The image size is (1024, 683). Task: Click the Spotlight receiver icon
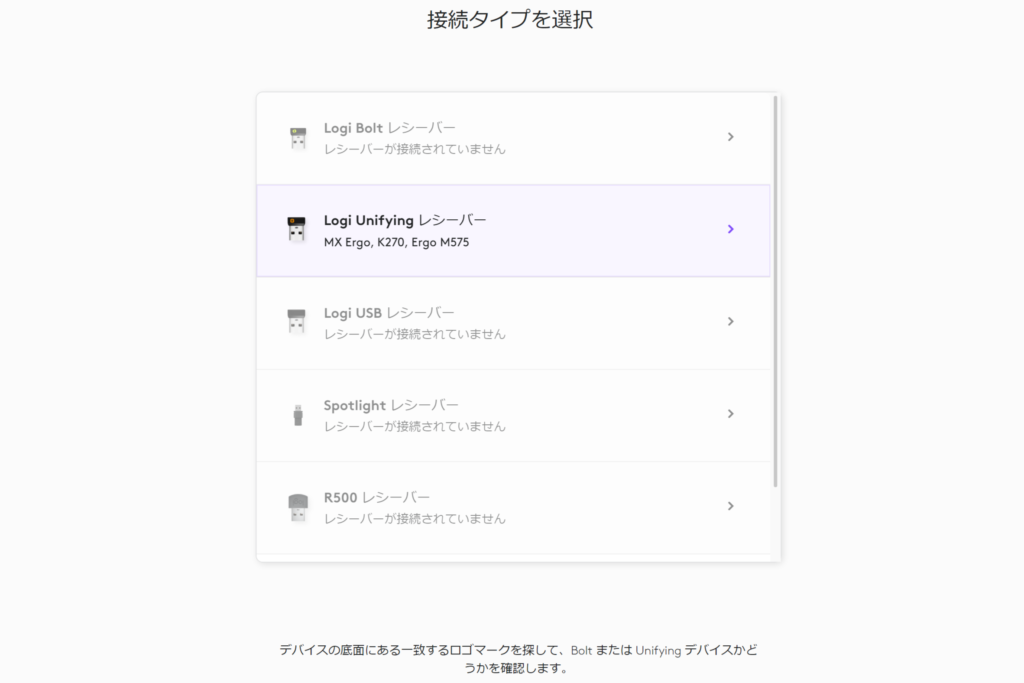298,415
